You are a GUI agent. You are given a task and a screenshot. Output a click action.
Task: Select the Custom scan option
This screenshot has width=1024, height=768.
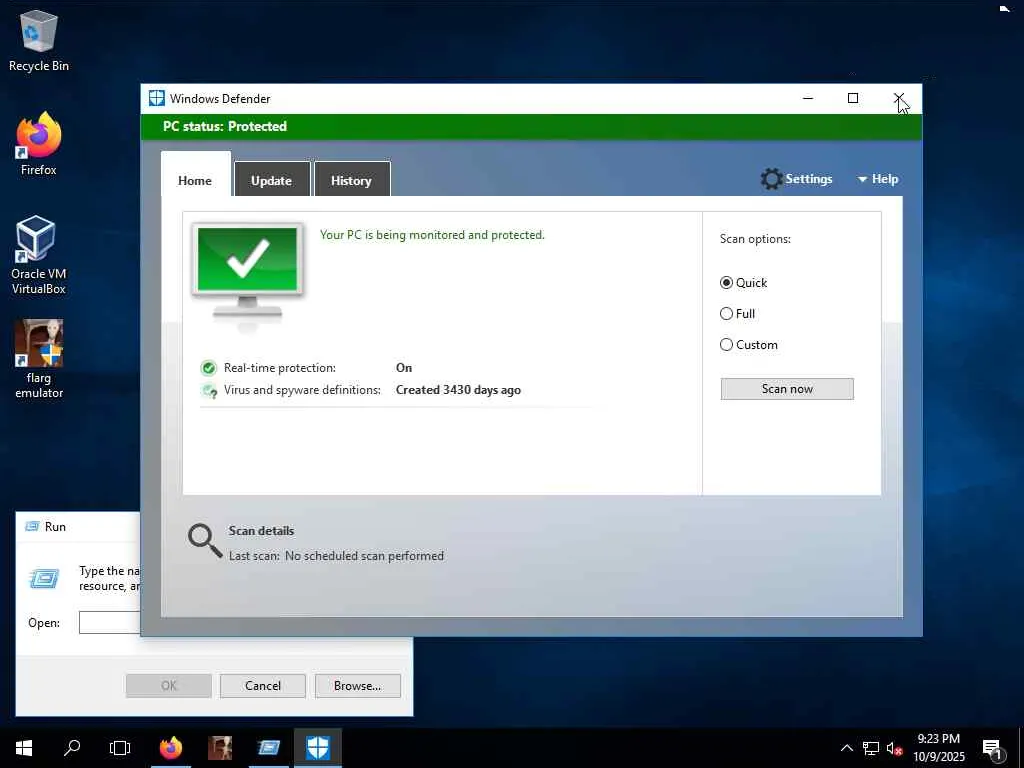click(x=748, y=345)
